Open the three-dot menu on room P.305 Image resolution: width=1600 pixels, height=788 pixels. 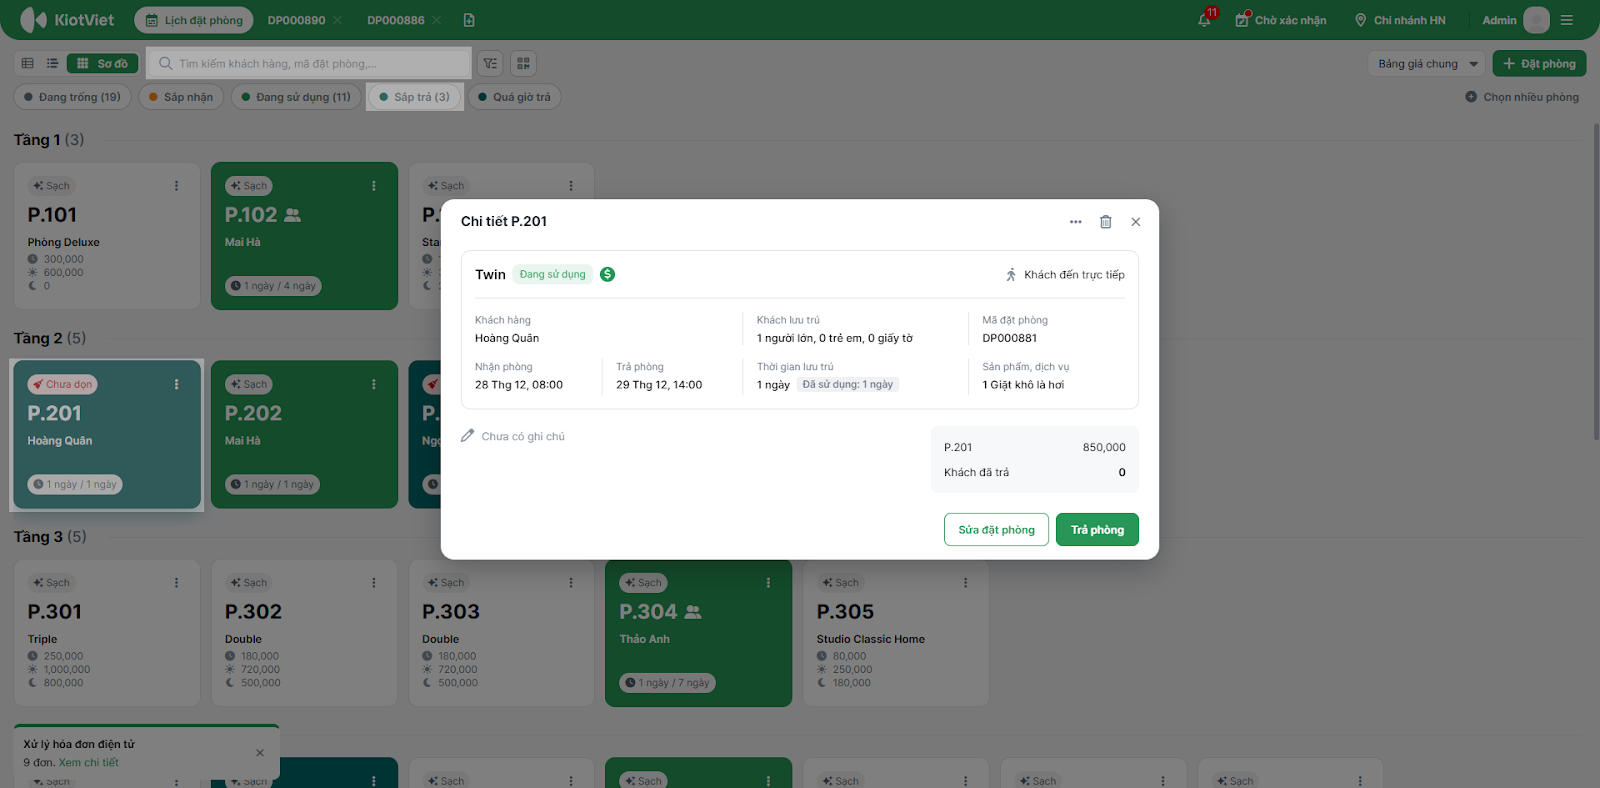(x=965, y=582)
